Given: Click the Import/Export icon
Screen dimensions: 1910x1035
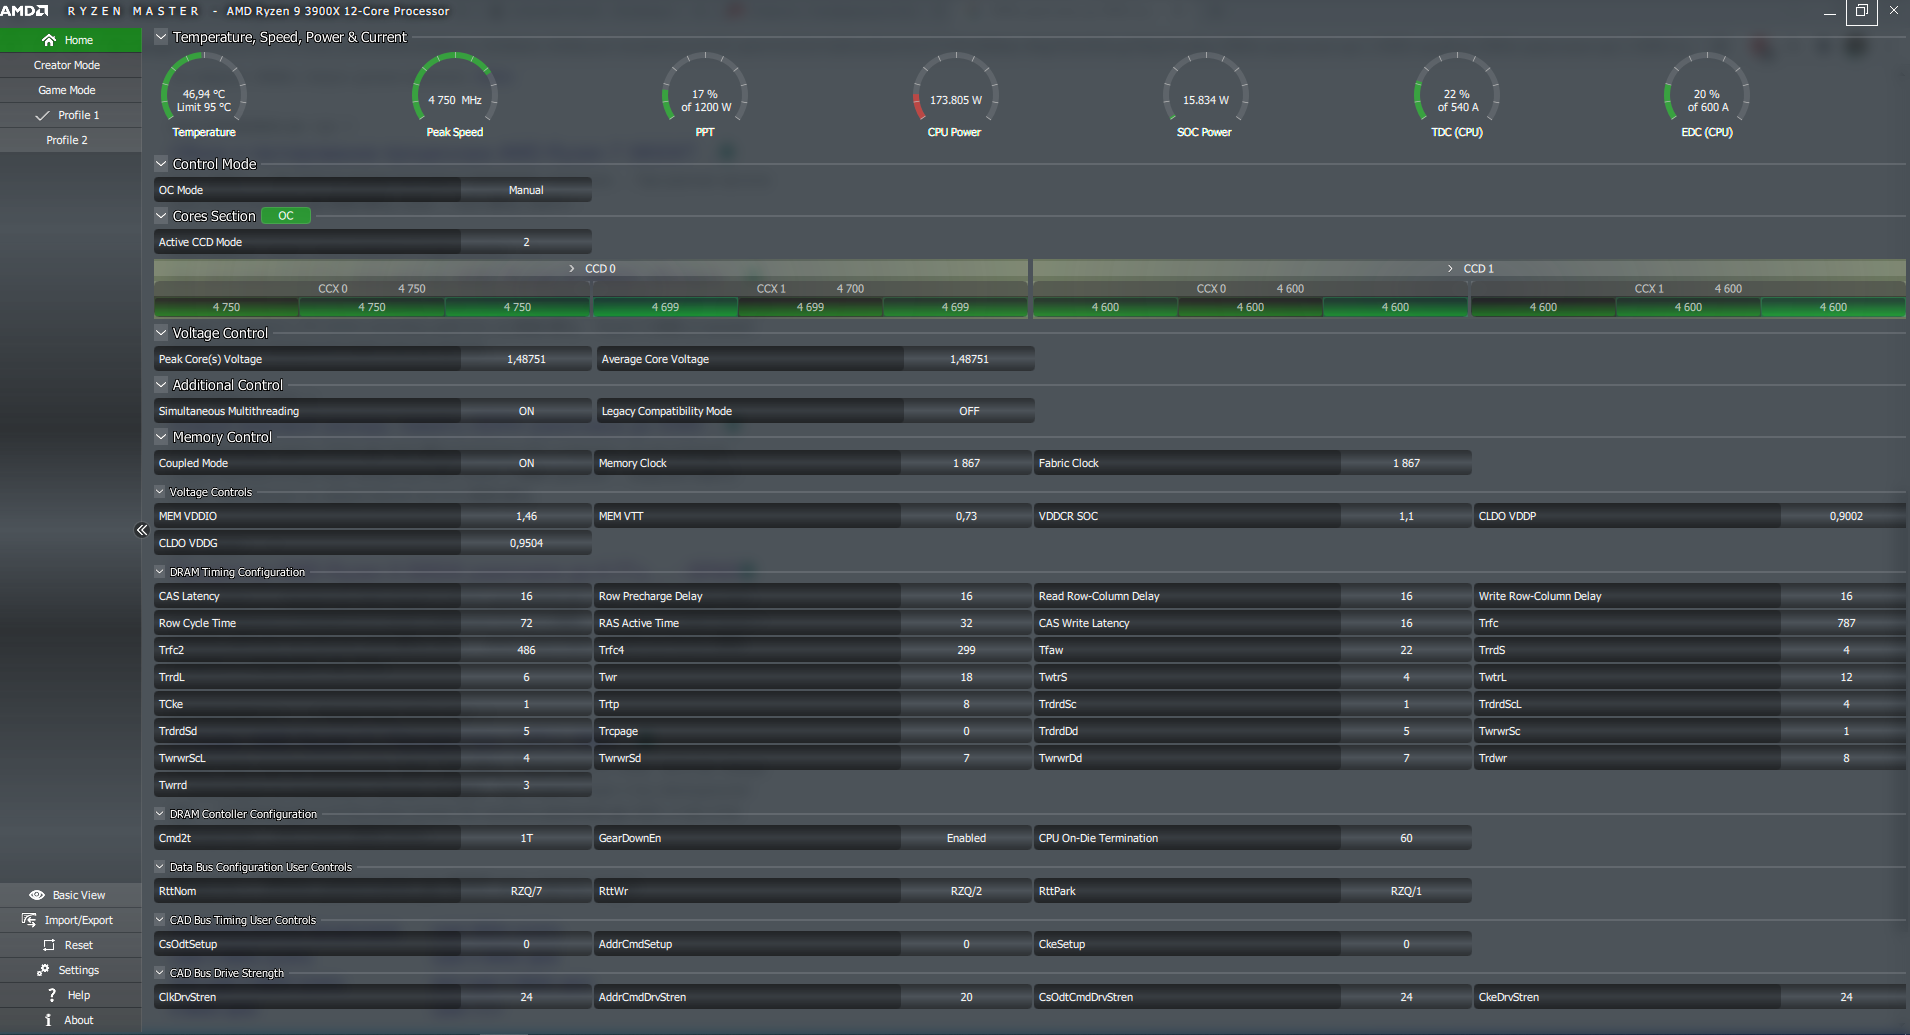Looking at the screenshot, I should tap(29, 920).
